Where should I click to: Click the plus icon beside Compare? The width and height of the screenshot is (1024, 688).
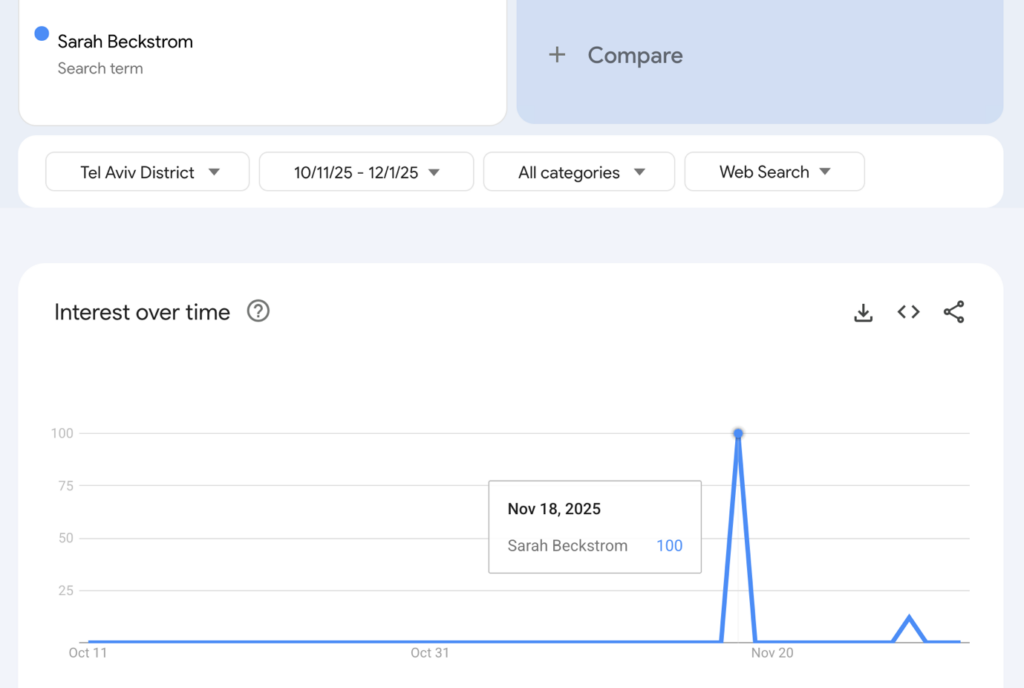(x=557, y=55)
